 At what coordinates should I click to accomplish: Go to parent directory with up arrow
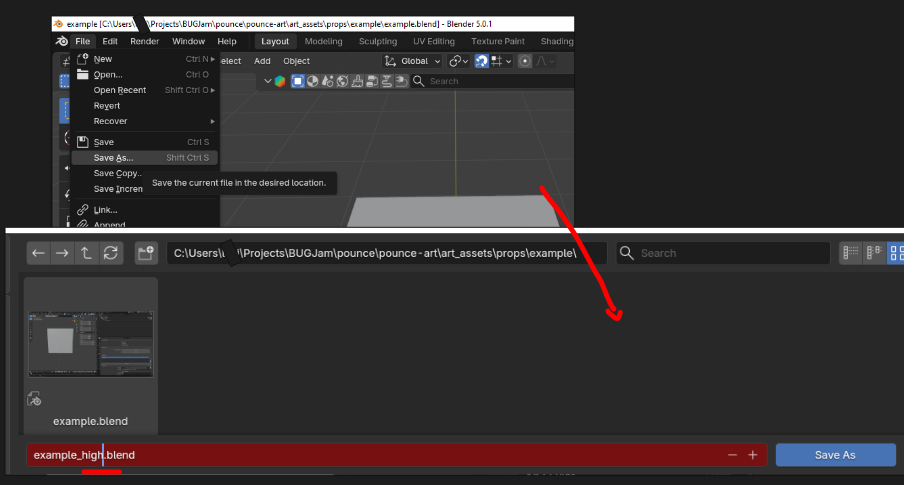click(x=86, y=253)
